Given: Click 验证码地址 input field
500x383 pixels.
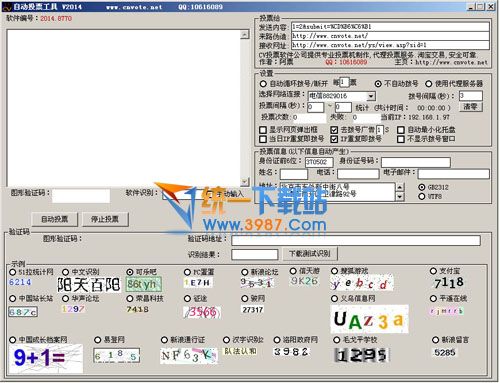Looking at the screenshot, I should coord(356,240).
